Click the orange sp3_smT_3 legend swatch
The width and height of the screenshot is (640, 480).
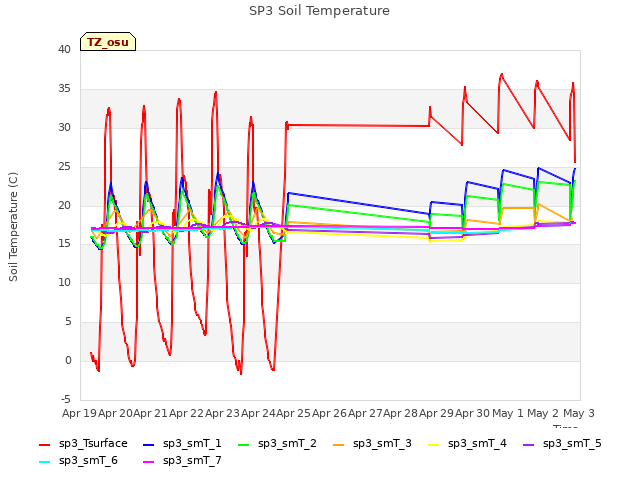[x=339, y=444]
